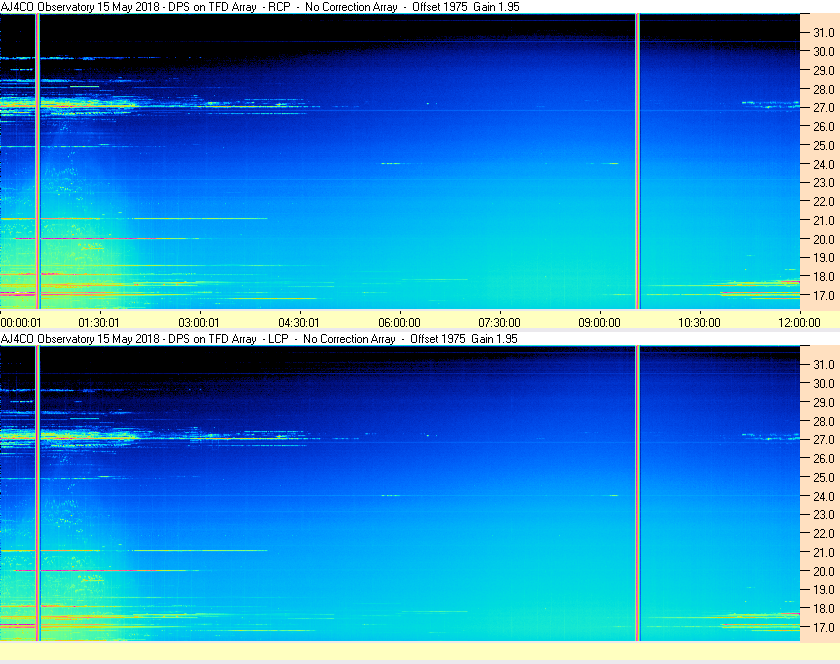840x664 pixels.
Task: Click 19.0 frequency label in RCP panel
Action: pos(824,258)
